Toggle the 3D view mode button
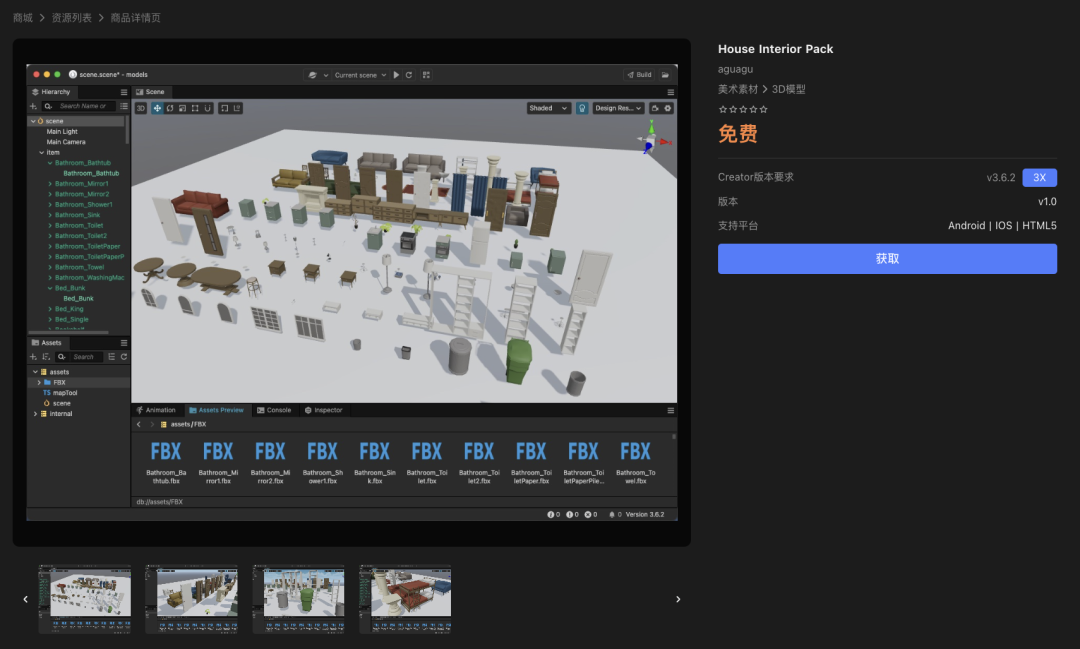Viewport: 1080px width, 649px height. point(141,108)
